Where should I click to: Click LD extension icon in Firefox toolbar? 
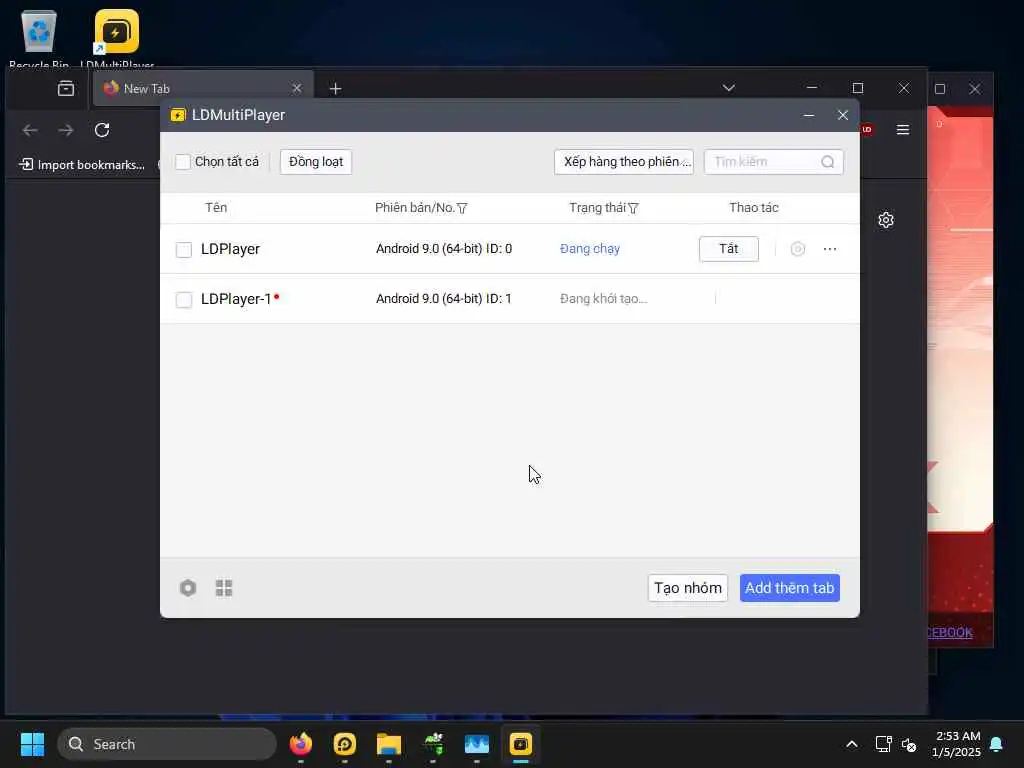click(x=867, y=129)
